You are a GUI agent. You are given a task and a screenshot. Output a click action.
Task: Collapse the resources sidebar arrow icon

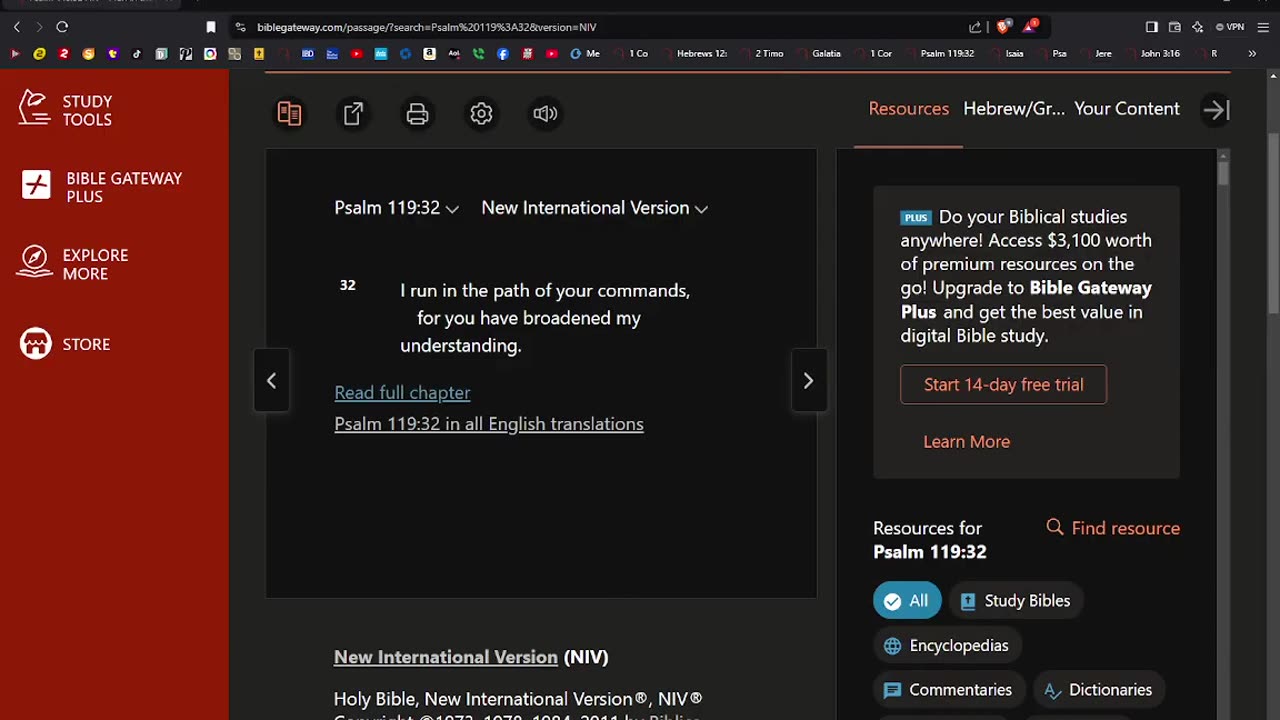pos(1216,110)
